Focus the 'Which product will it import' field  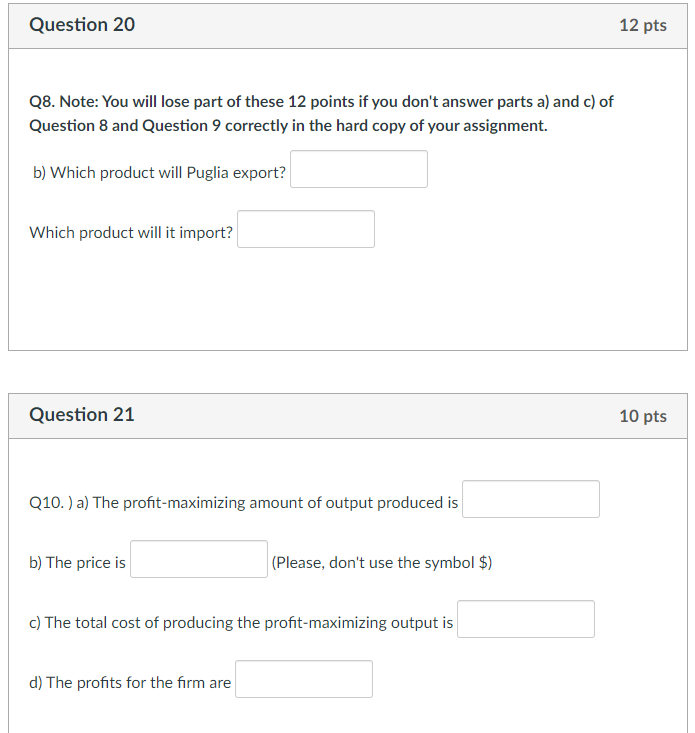[306, 229]
